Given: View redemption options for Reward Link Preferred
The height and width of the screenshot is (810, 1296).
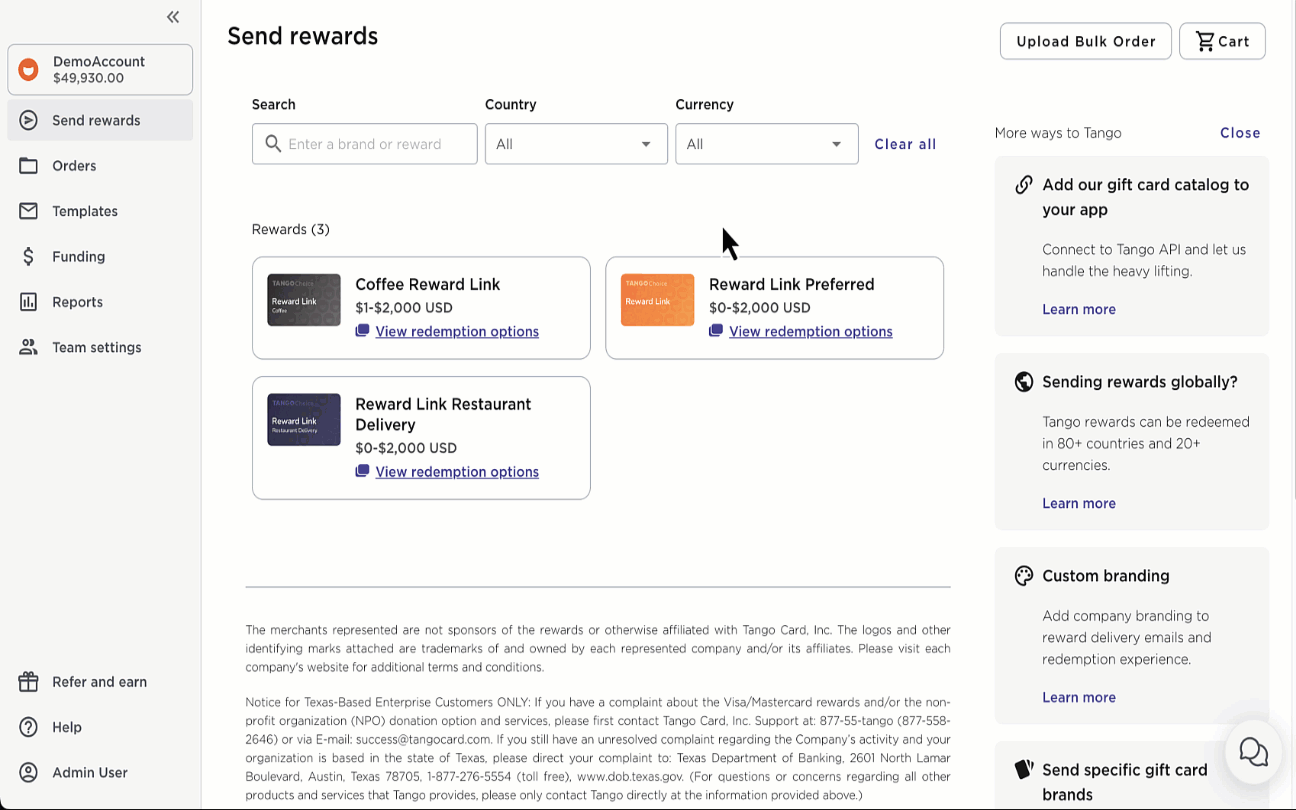Looking at the screenshot, I should [811, 331].
